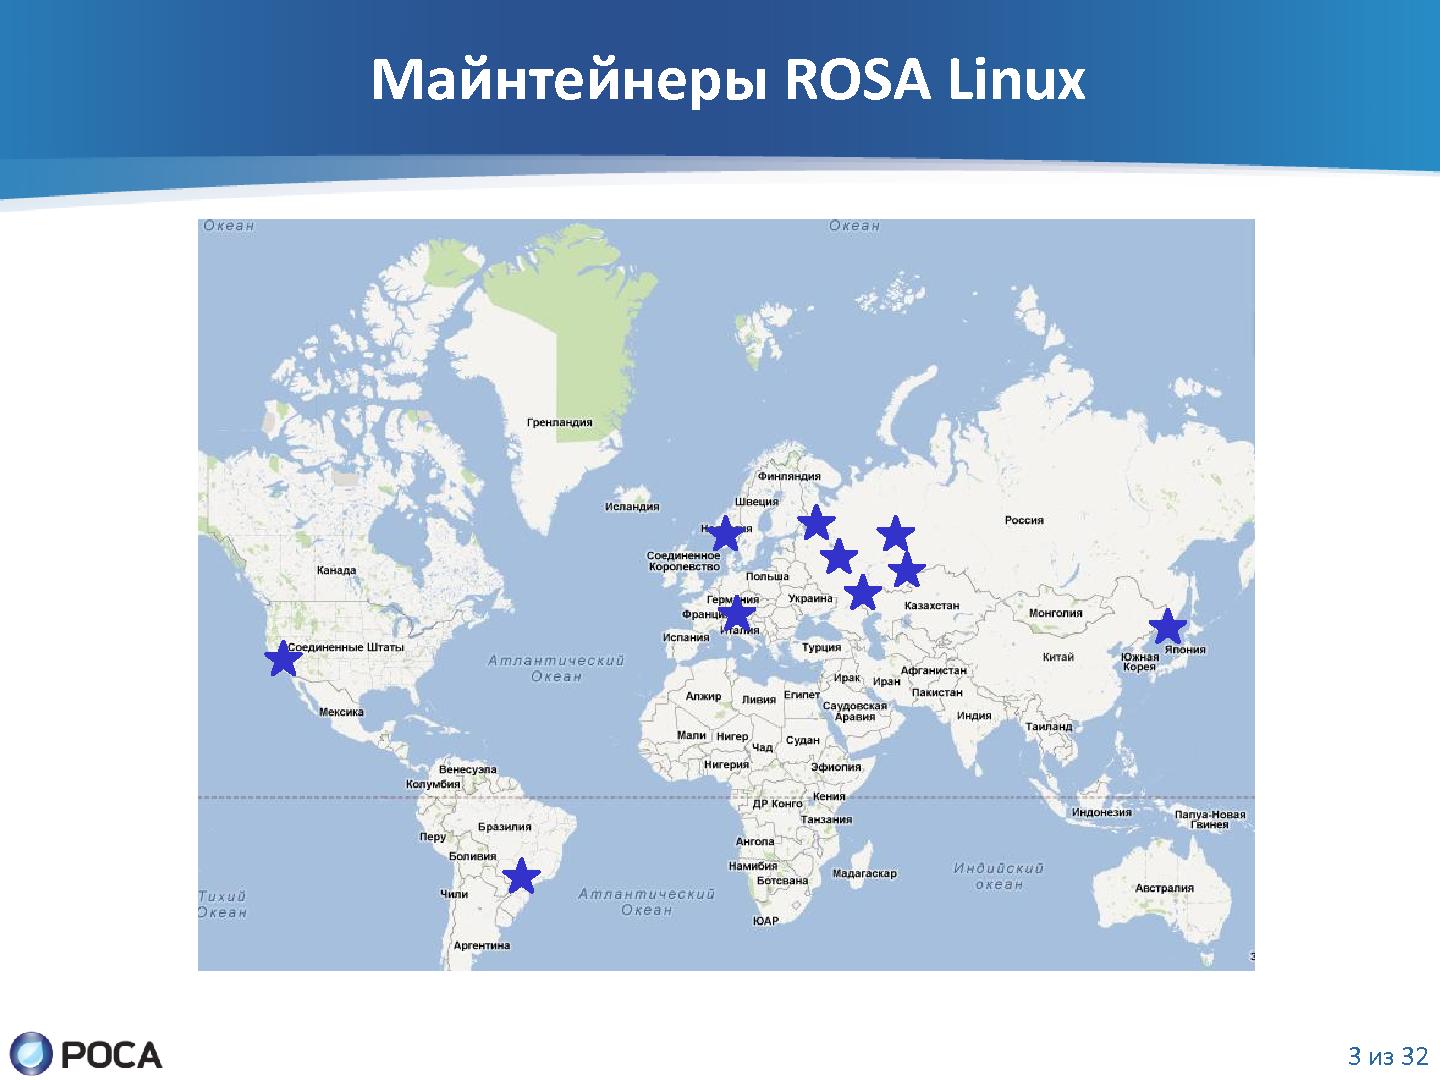This screenshot has height=1080, width=1440.
Task: Click the 'Монголия' map label
Action: pos(1056,613)
